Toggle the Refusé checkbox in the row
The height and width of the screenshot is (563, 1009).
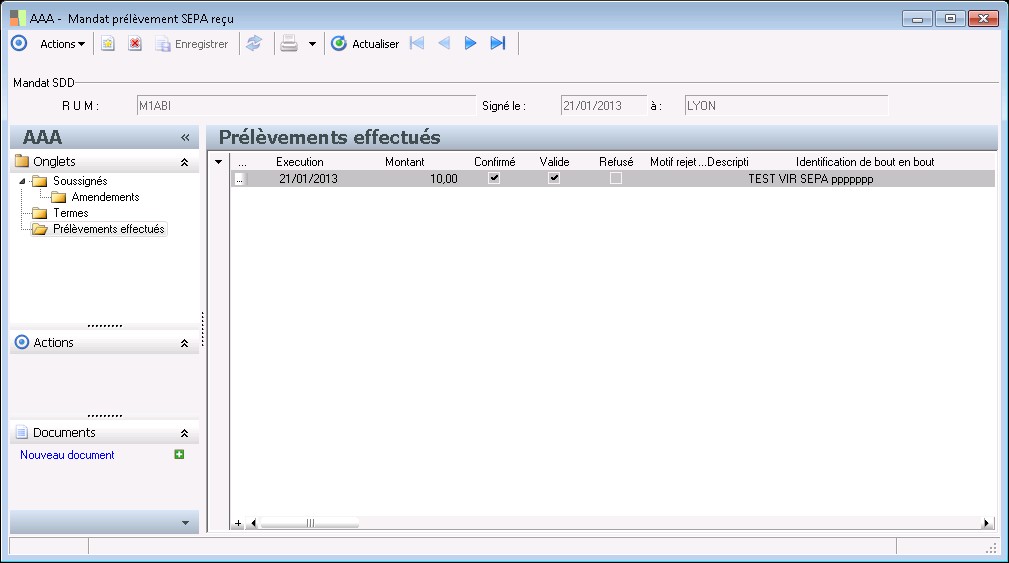click(x=616, y=178)
